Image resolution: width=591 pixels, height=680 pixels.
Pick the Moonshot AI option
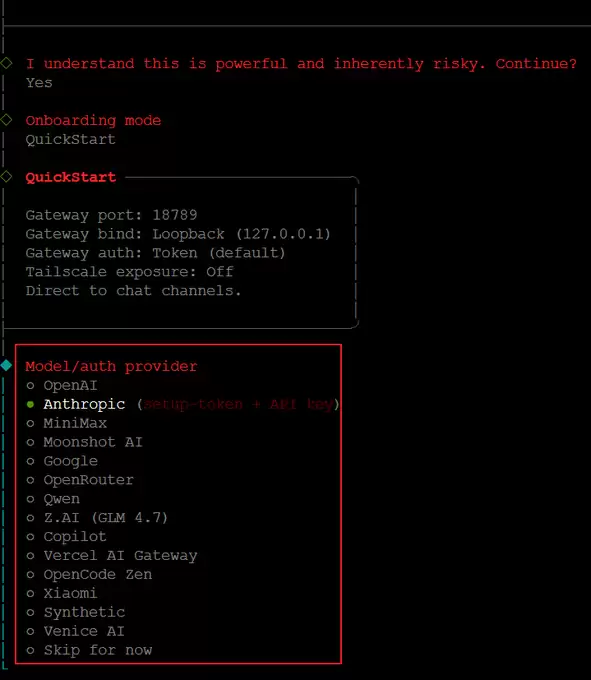[84, 442]
